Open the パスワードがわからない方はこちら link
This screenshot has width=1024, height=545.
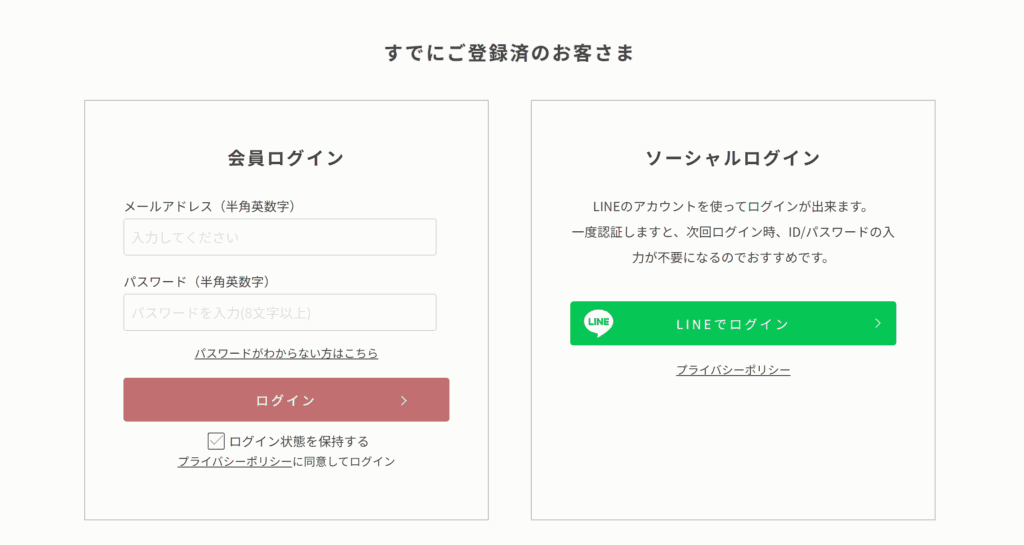(x=286, y=353)
